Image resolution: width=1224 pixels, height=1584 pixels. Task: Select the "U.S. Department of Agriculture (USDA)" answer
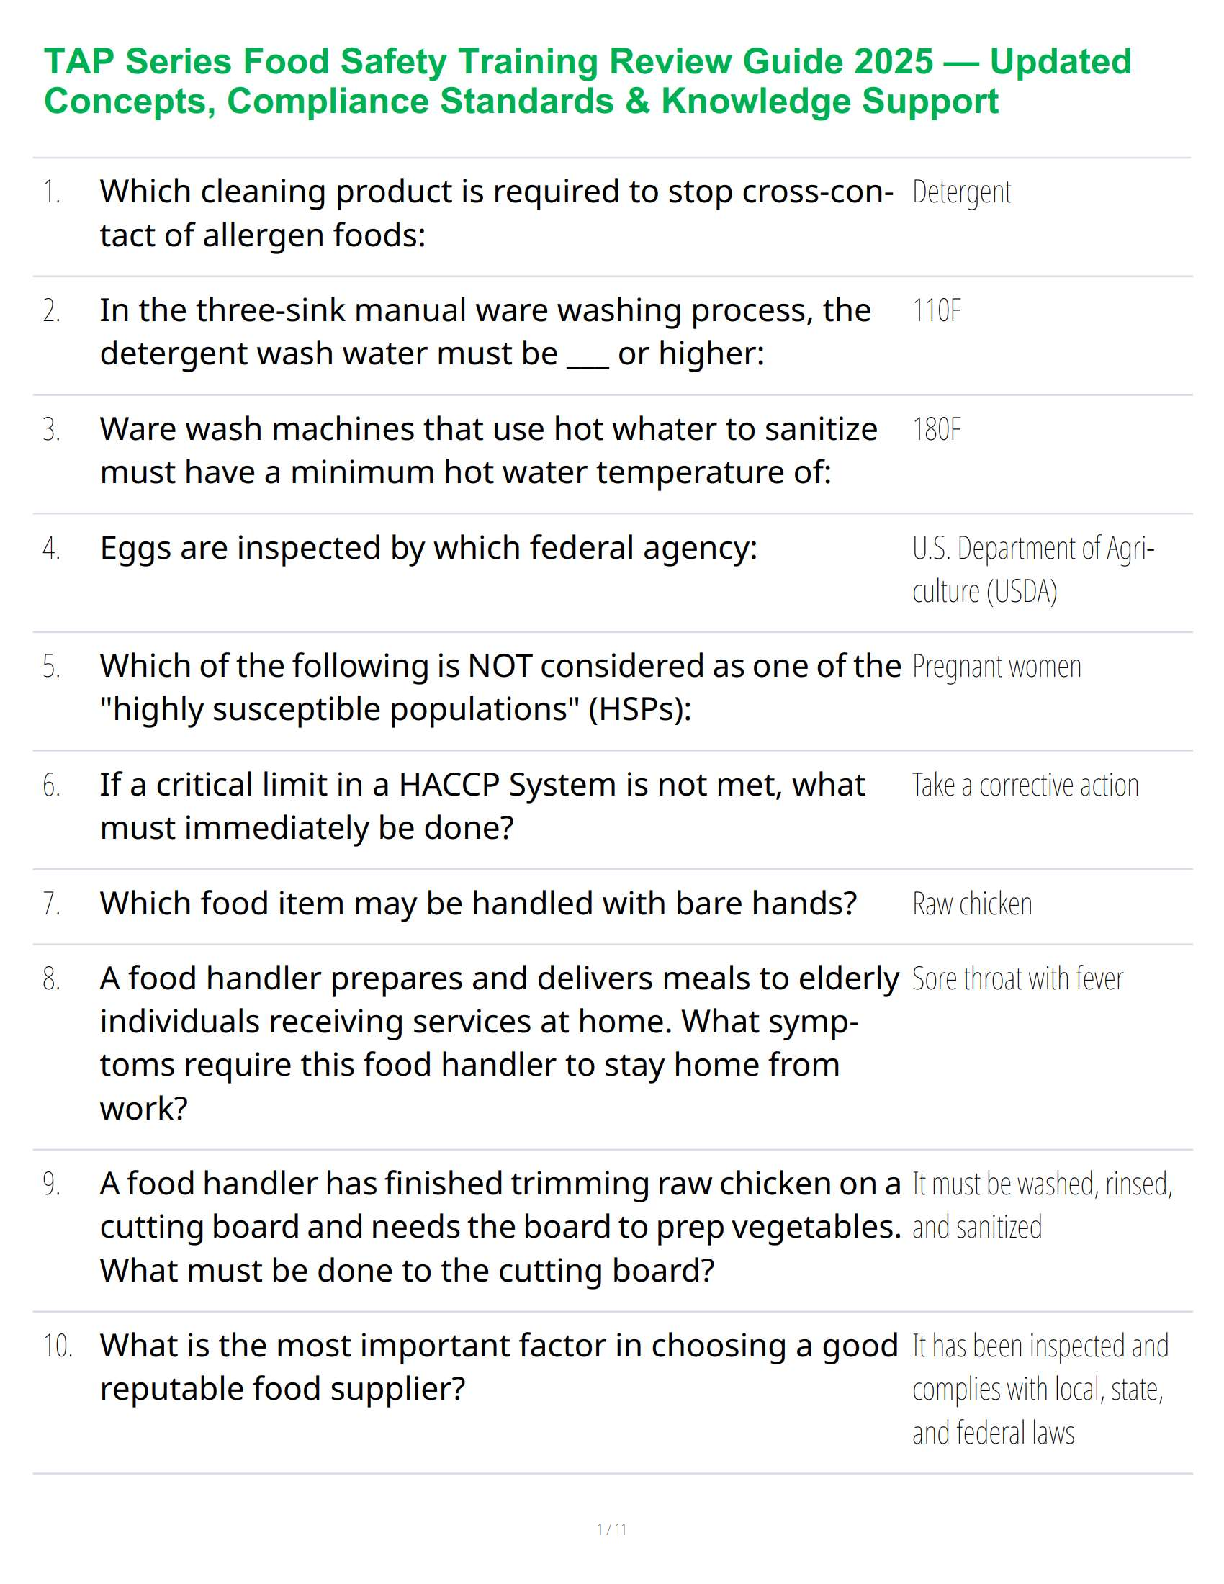tap(1032, 570)
